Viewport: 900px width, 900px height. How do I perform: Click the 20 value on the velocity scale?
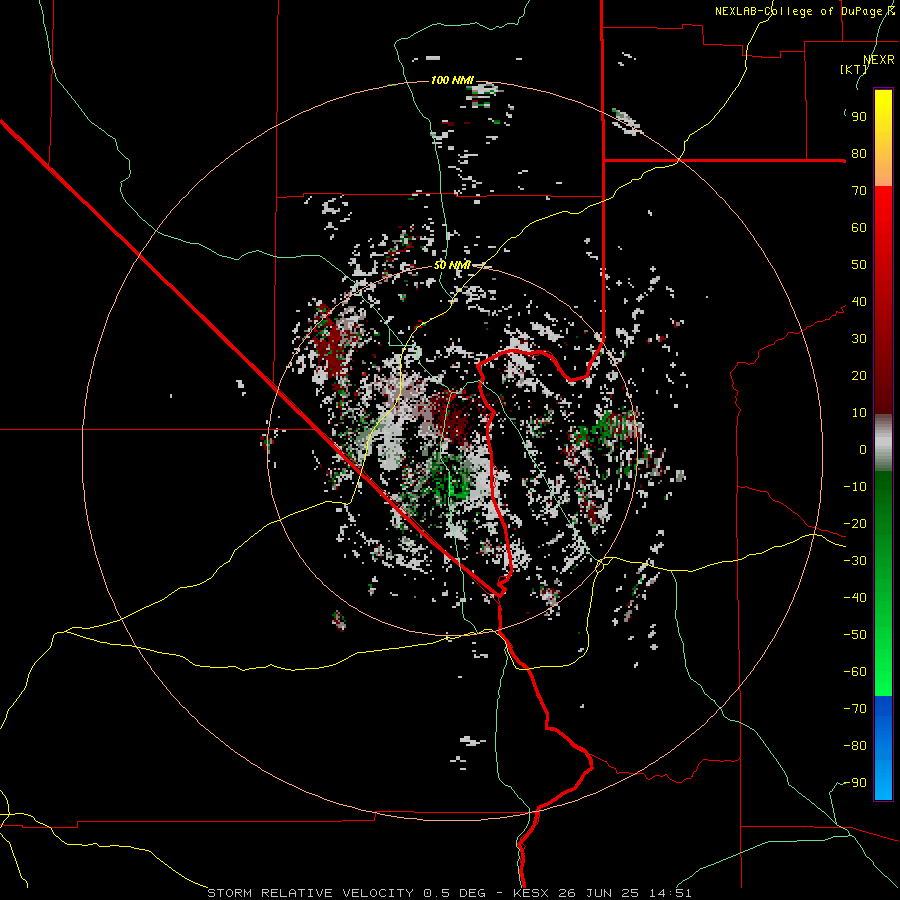pos(859,376)
